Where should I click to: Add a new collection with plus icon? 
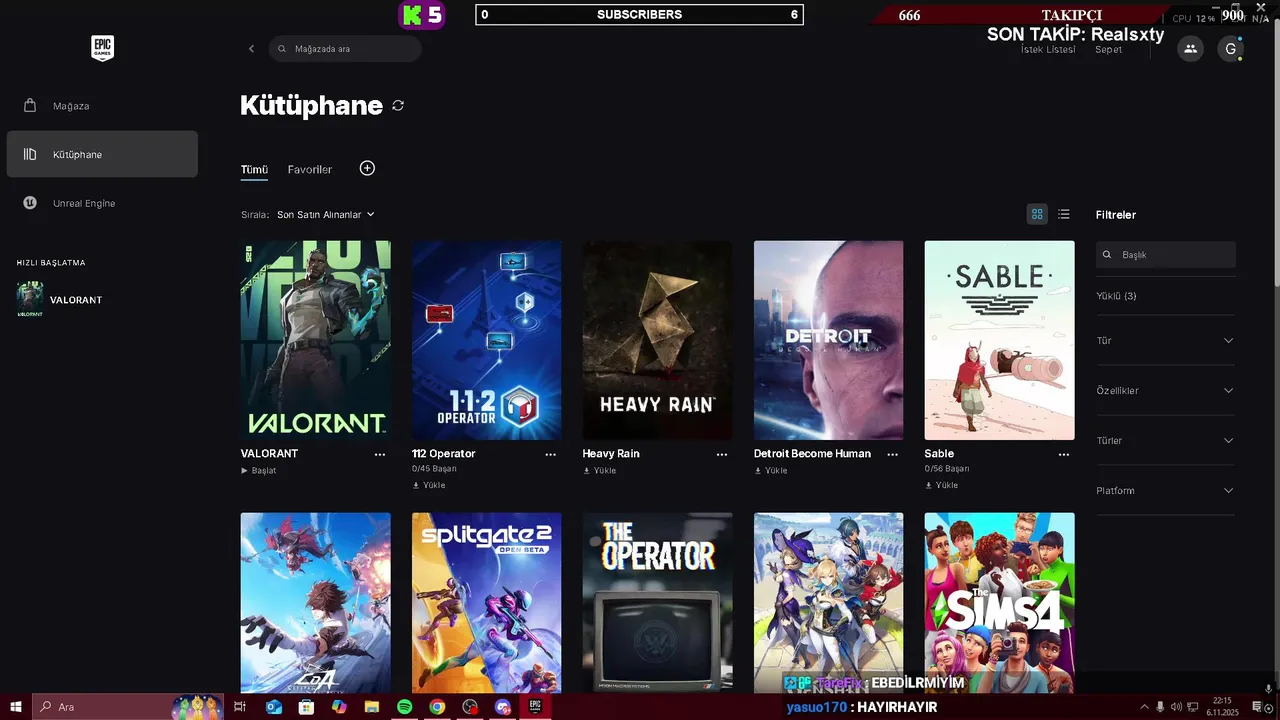click(367, 168)
